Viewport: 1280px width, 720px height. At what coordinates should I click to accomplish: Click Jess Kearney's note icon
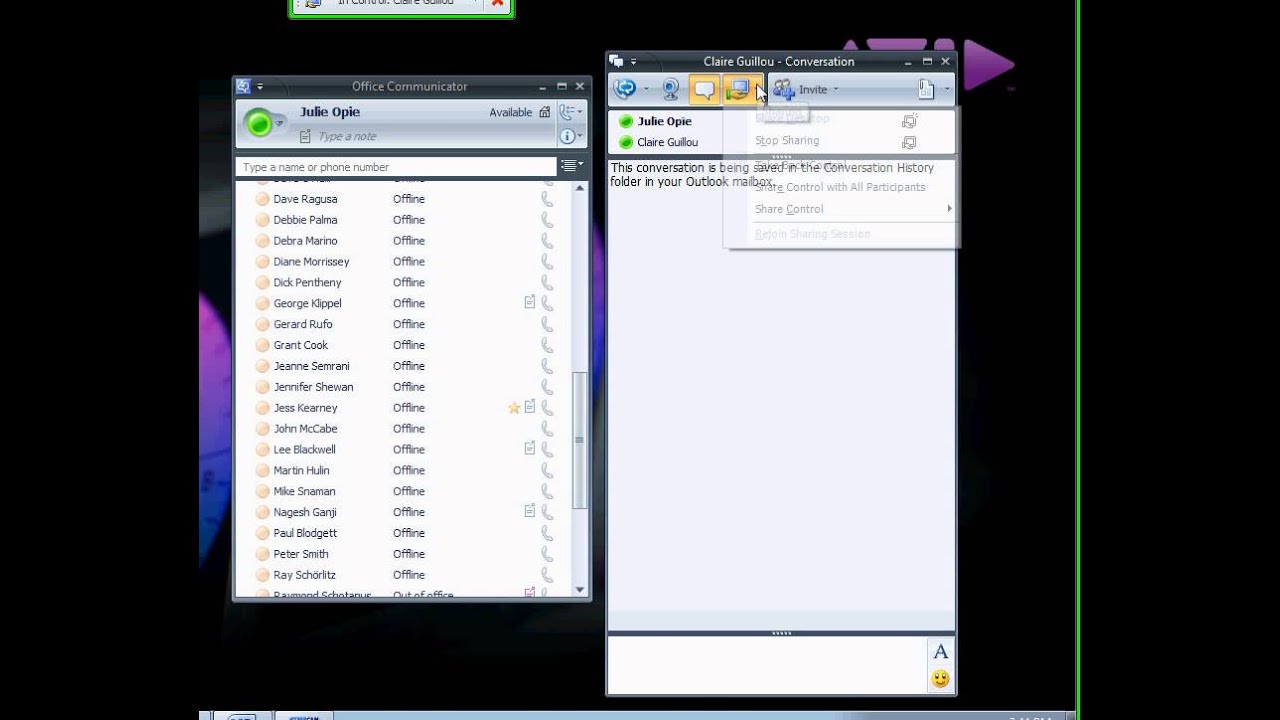(x=530, y=407)
